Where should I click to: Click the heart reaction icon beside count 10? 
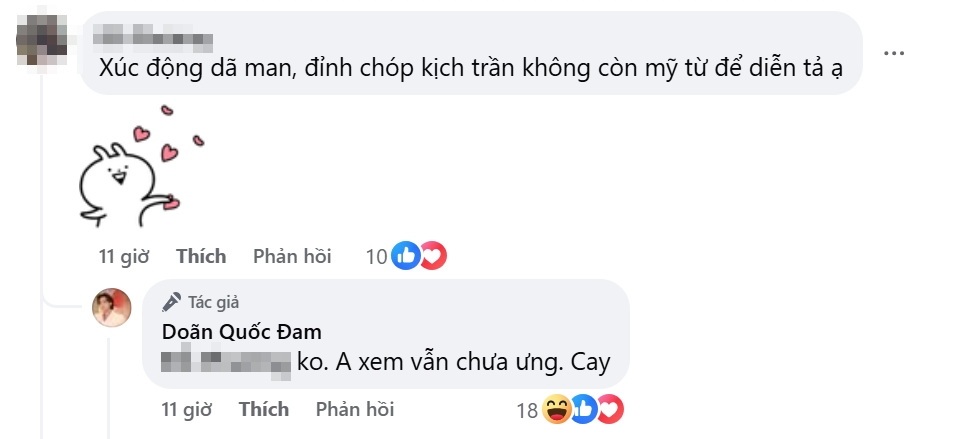(432, 256)
